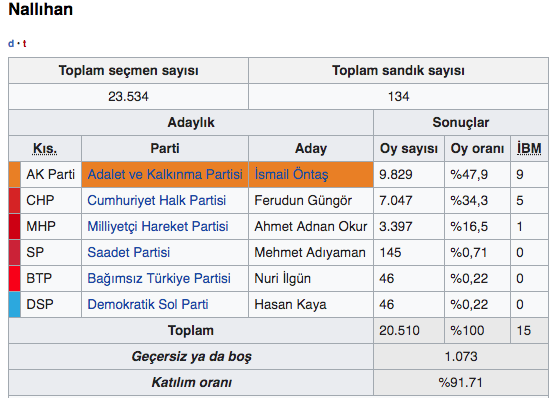Click total share %100
Viewport: 551px width, 398px height.
point(467,330)
